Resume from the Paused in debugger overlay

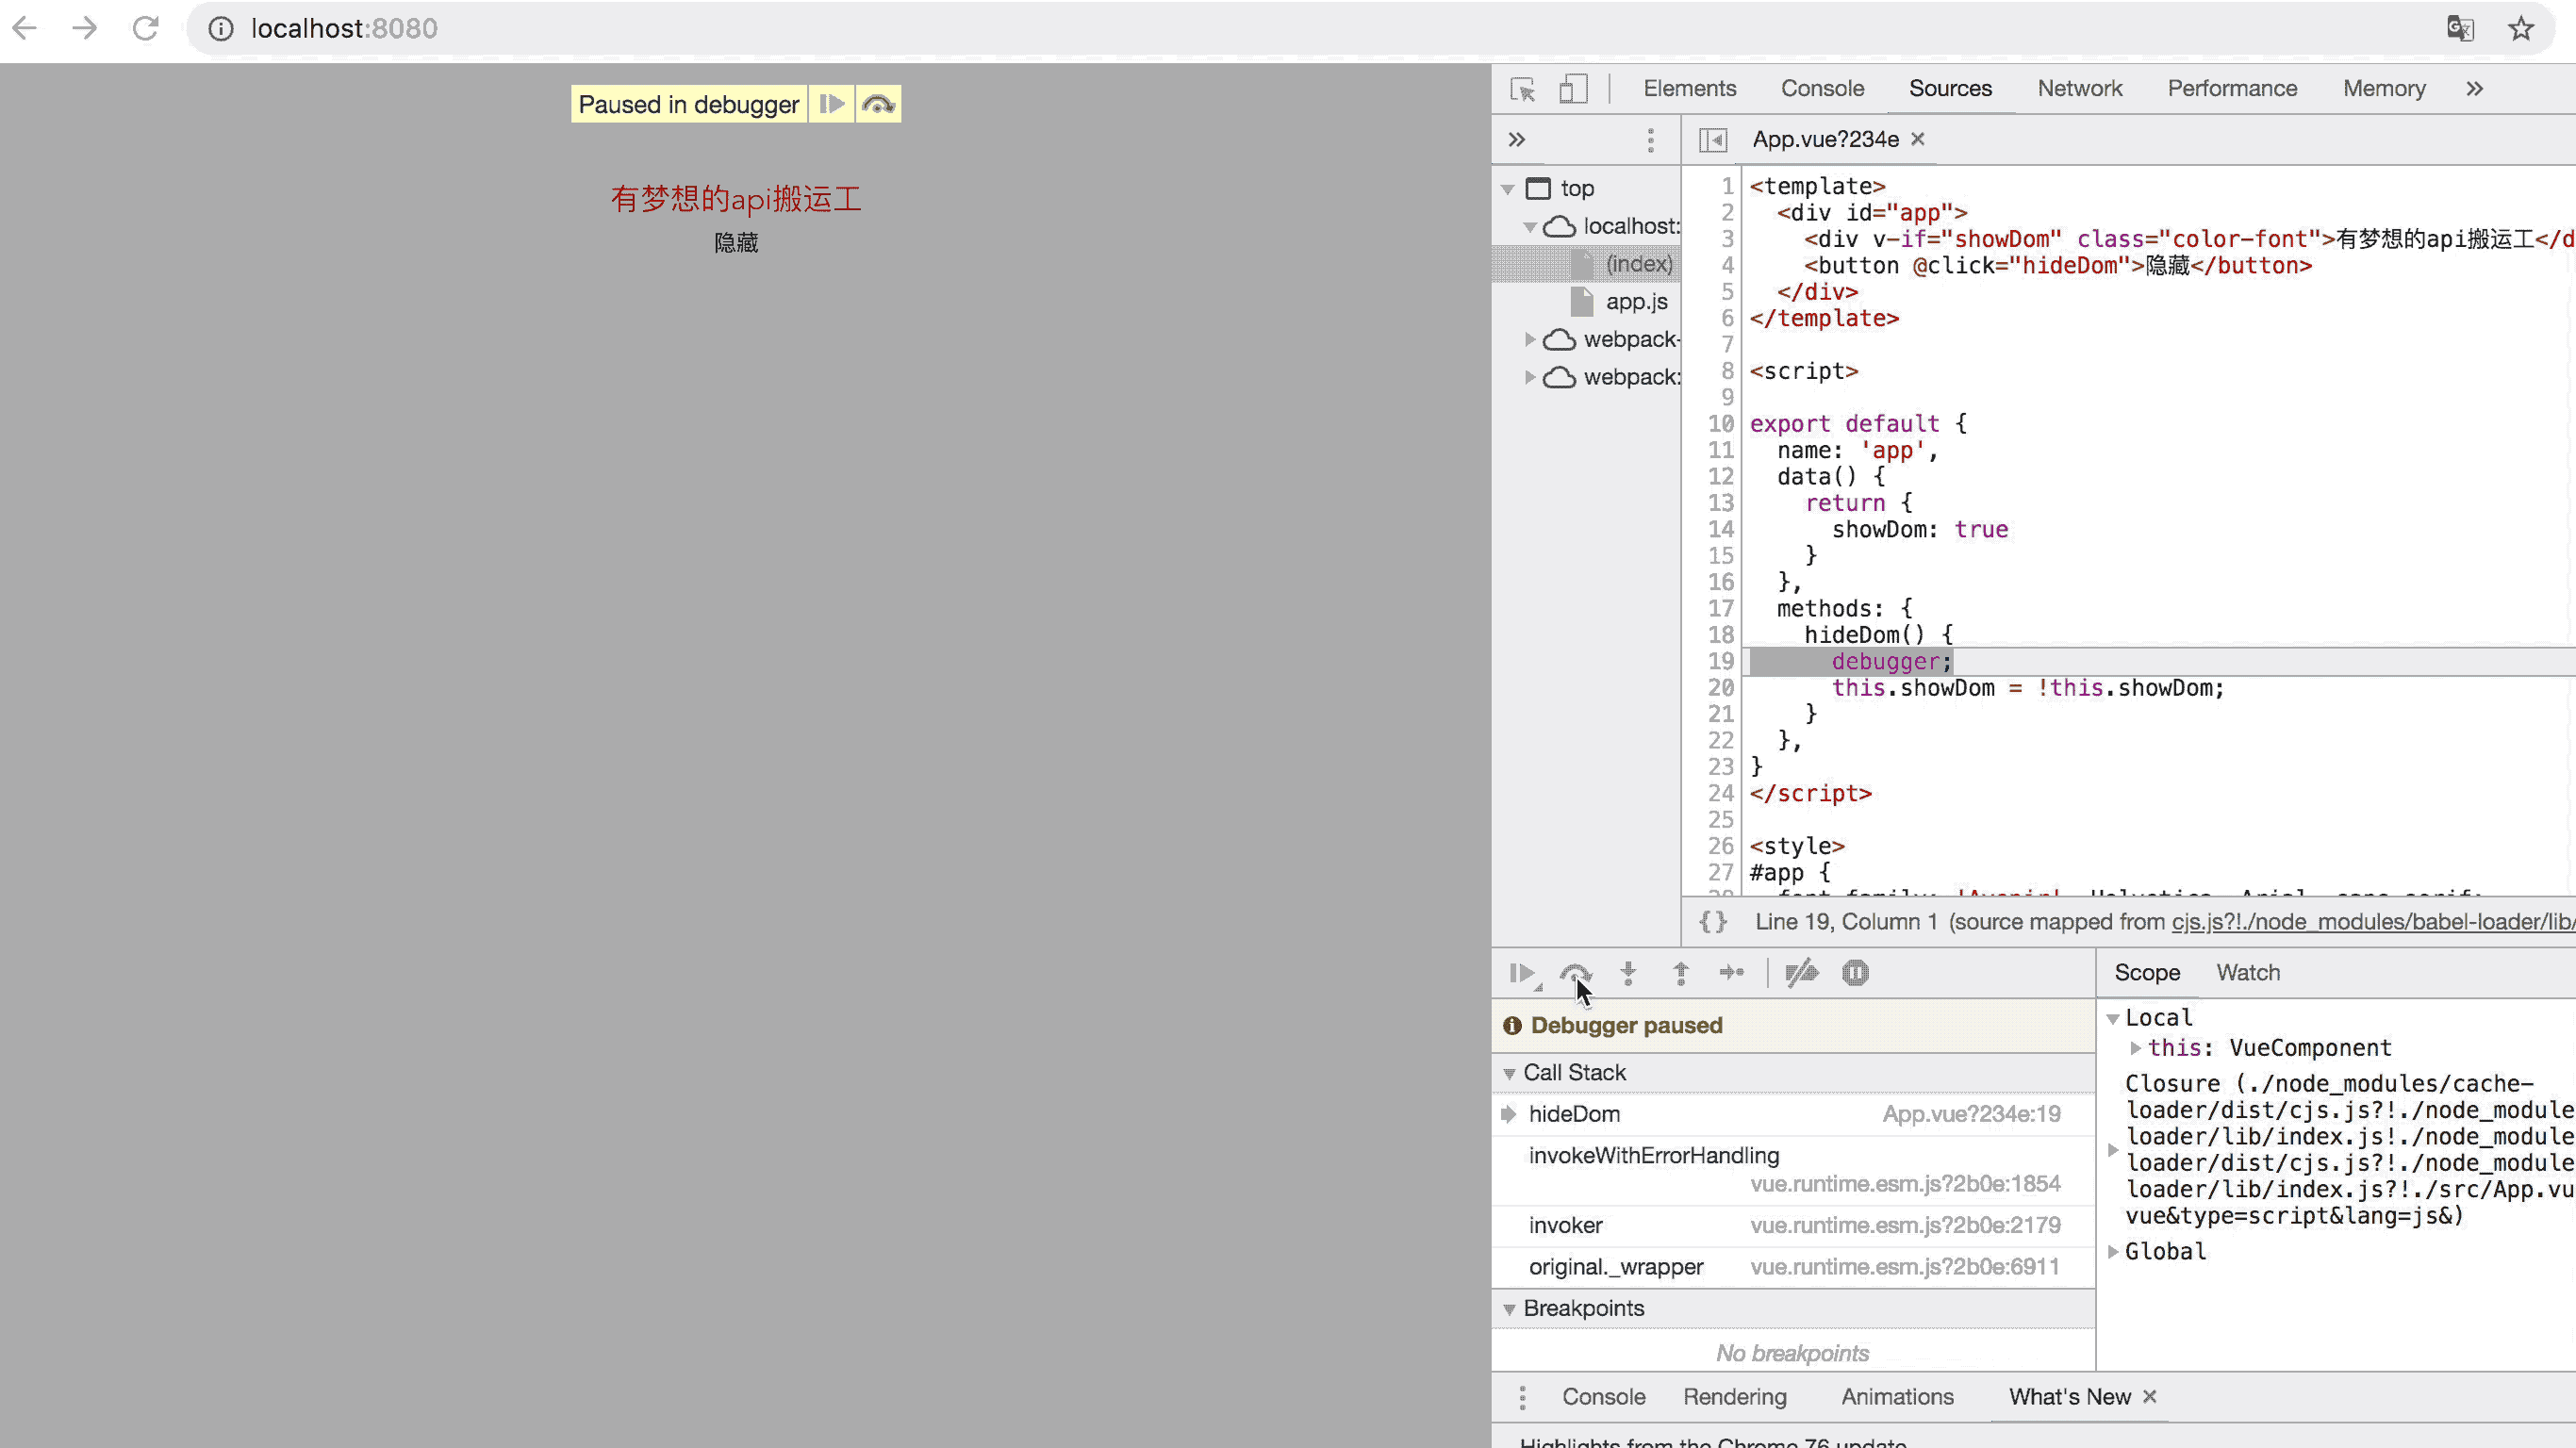(831, 104)
